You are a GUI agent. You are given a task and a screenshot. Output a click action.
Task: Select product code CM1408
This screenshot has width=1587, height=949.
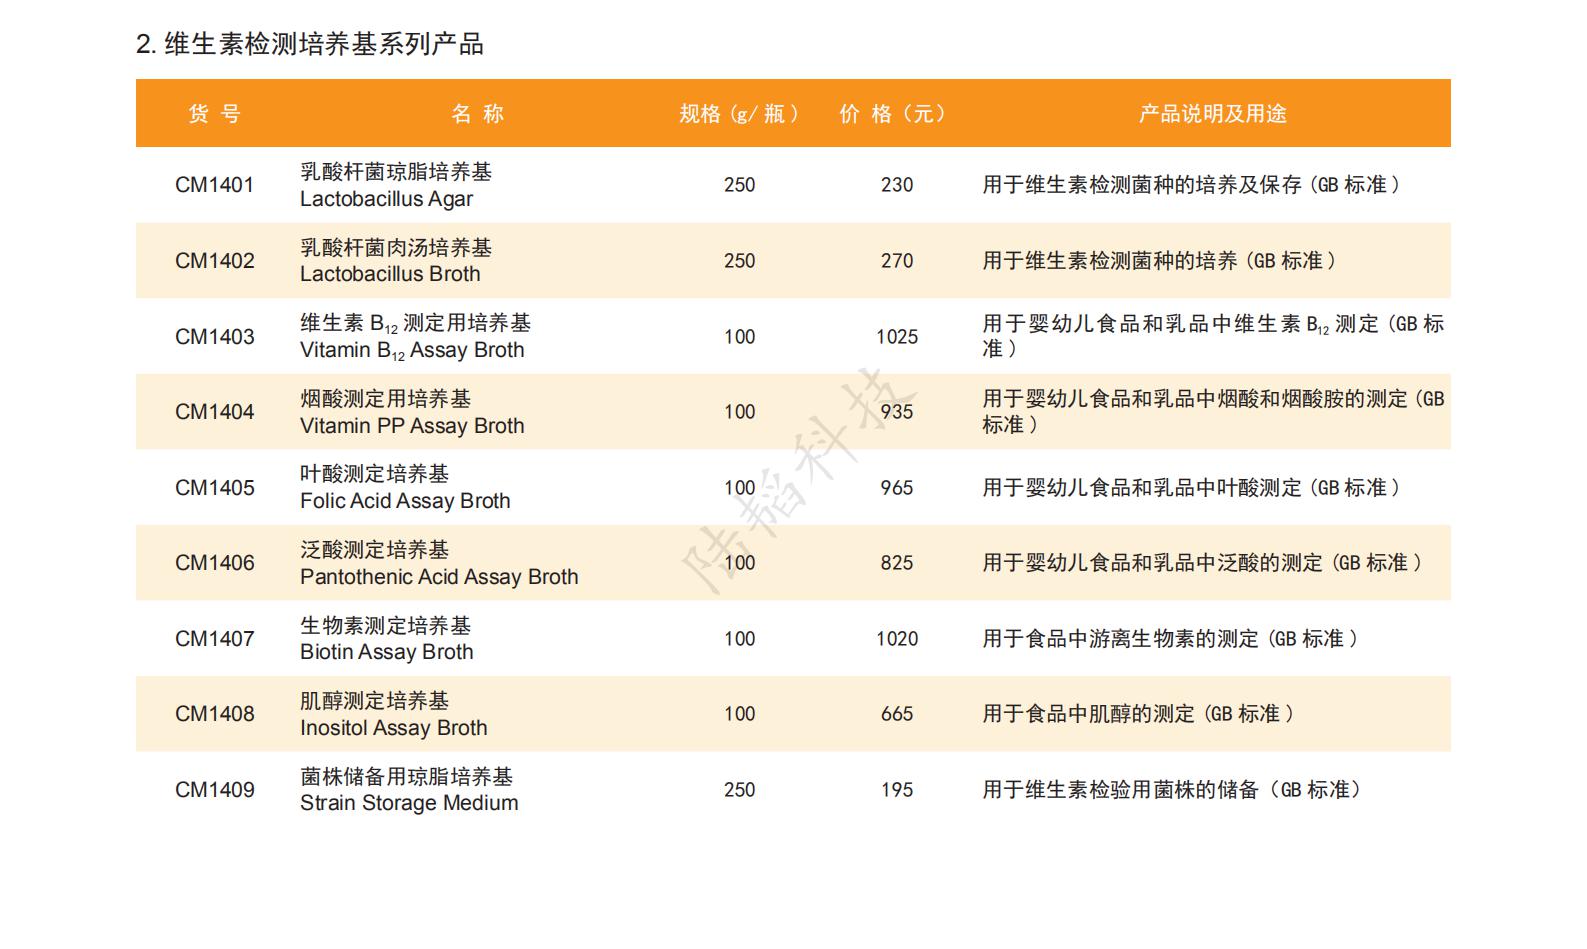pyautogui.click(x=215, y=714)
